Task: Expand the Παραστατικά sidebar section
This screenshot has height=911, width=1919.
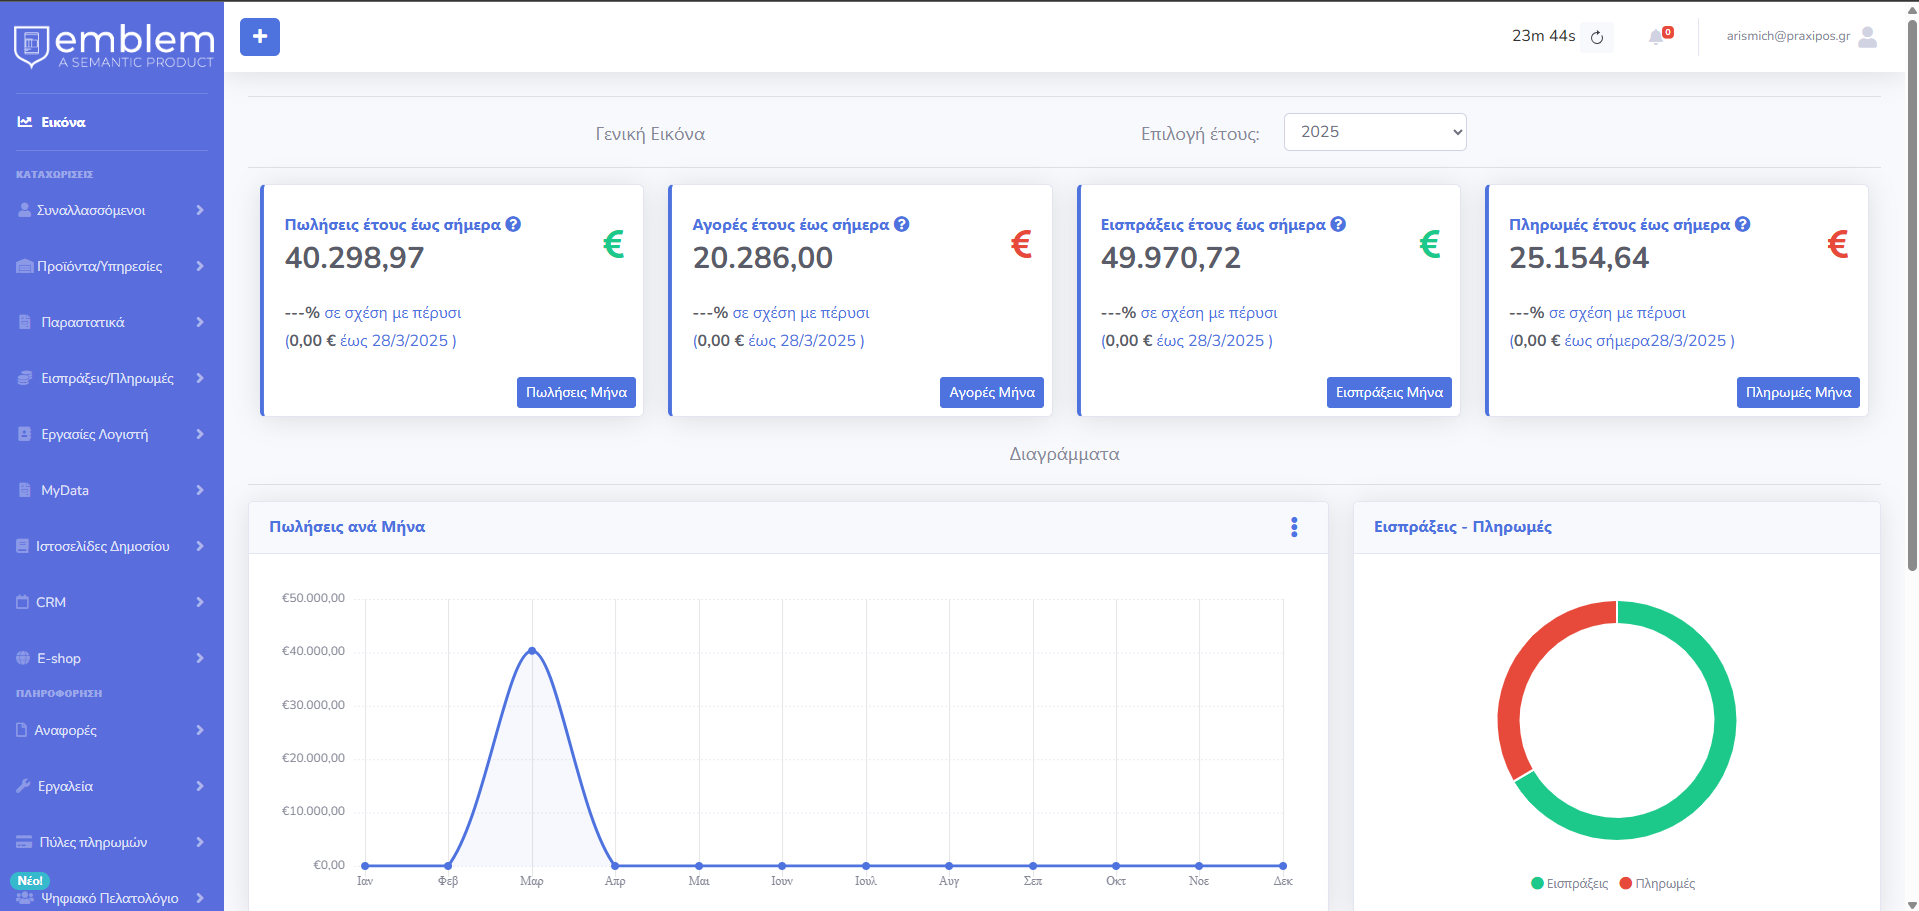Action: click(112, 322)
